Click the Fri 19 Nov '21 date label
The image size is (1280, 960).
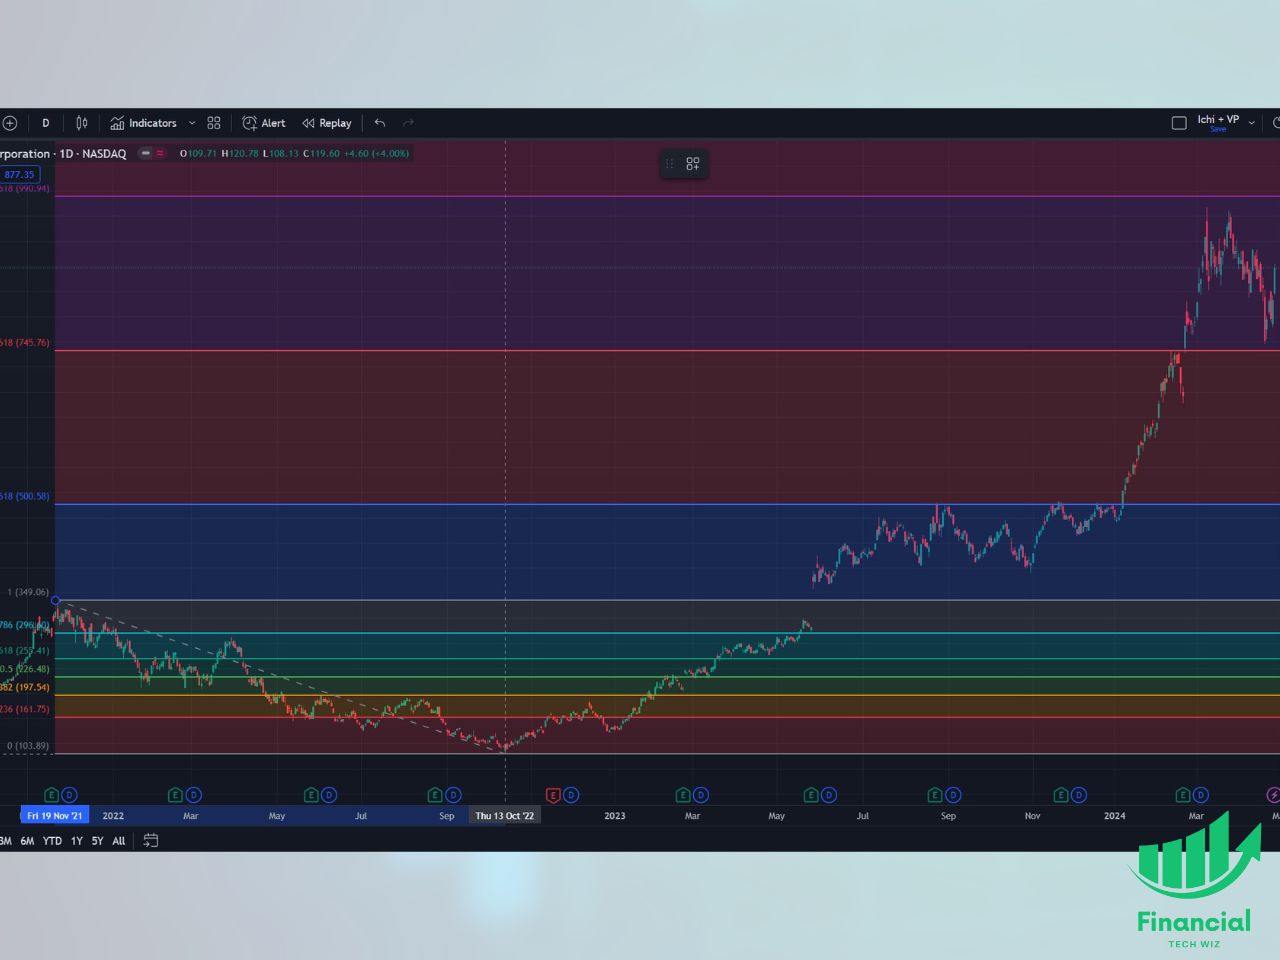pyautogui.click(x=55, y=816)
